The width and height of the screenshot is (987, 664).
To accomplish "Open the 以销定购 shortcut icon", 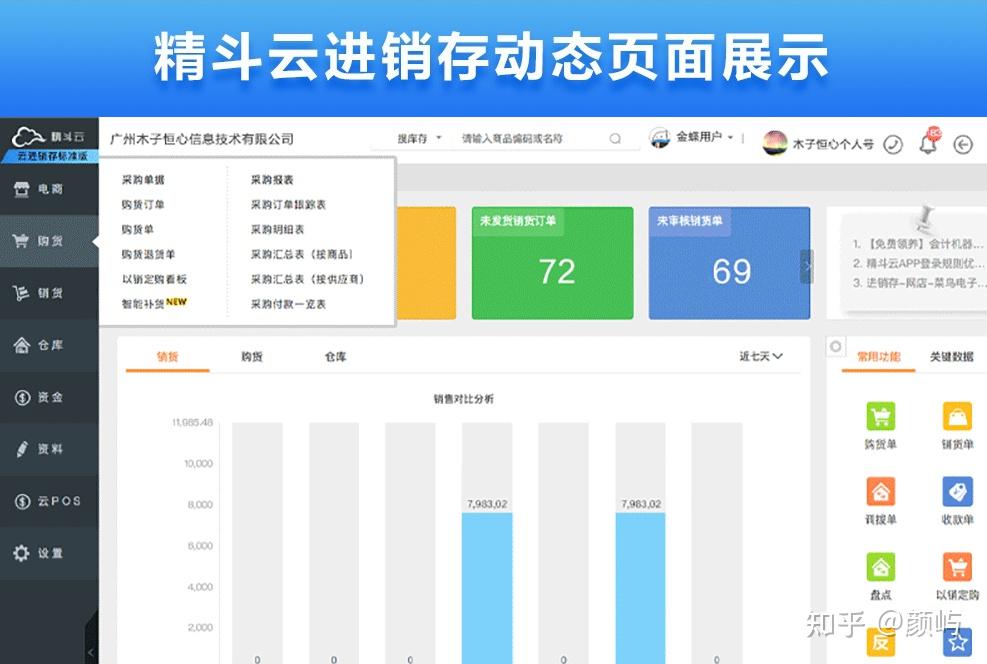I will click(957, 566).
